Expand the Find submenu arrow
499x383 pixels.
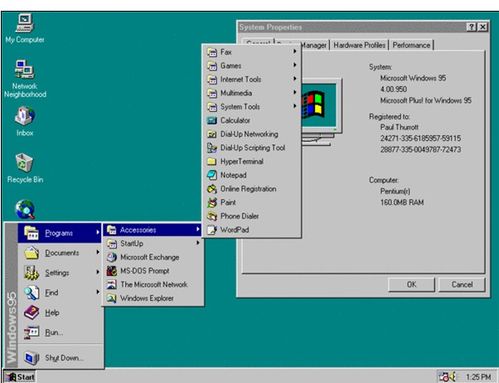[x=98, y=292]
